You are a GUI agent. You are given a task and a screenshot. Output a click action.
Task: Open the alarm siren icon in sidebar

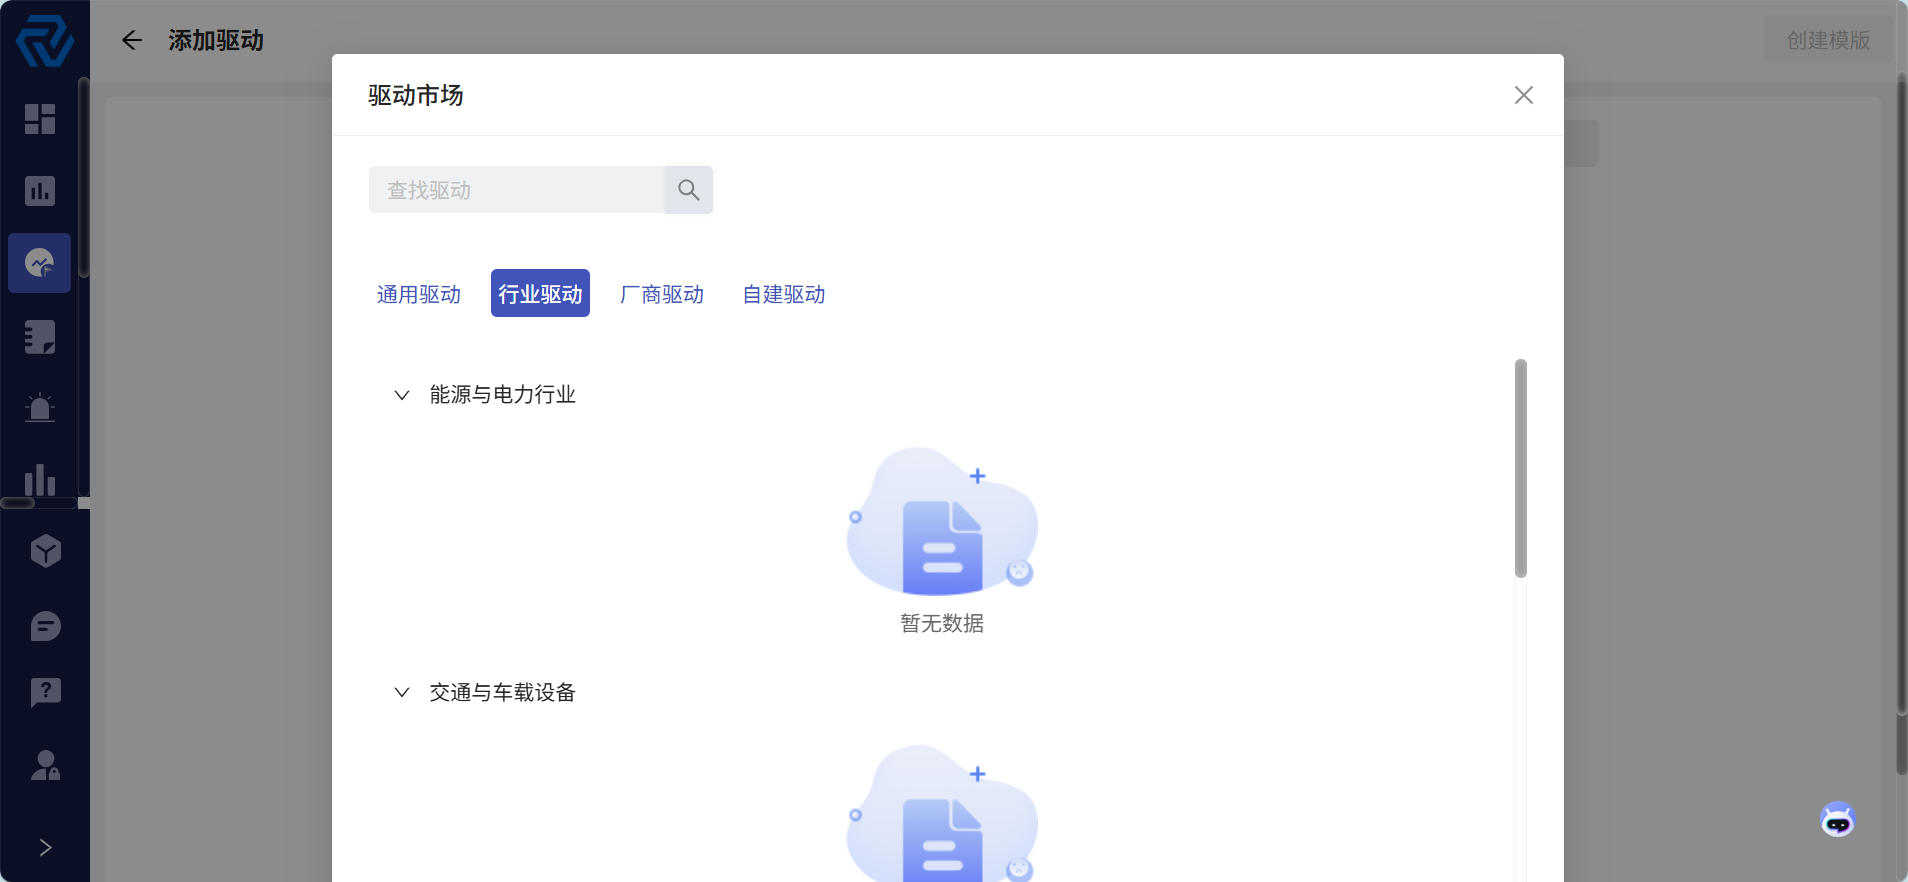[40, 408]
